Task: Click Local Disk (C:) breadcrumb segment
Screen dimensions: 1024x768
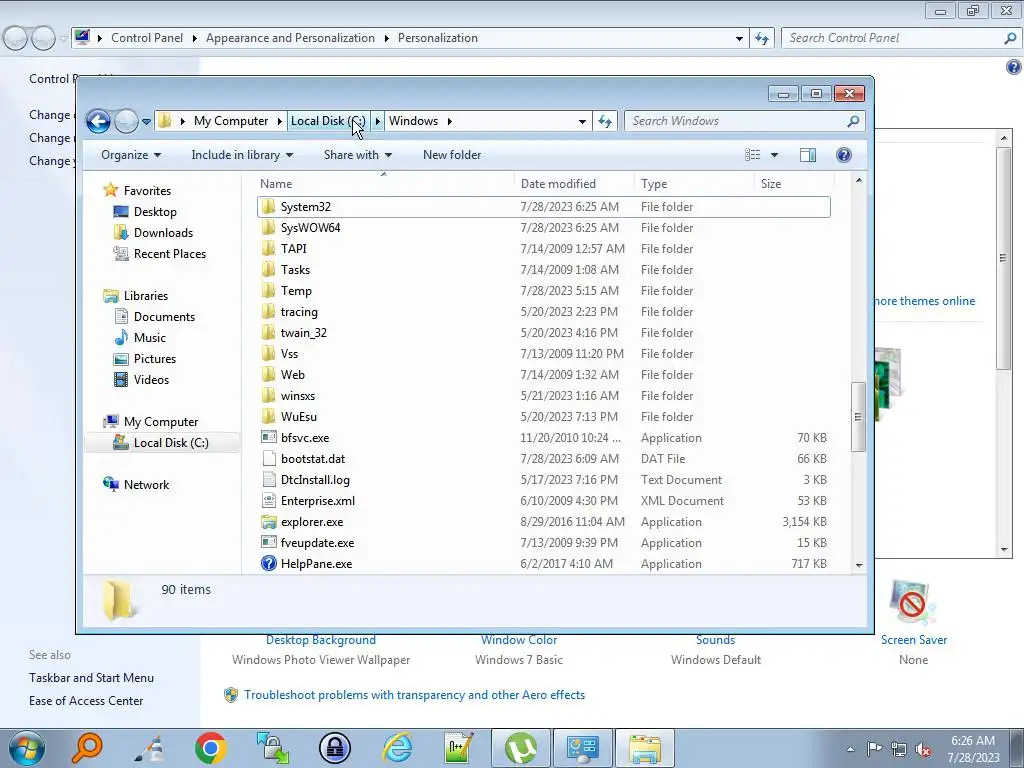Action: pyautogui.click(x=328, y=121)
